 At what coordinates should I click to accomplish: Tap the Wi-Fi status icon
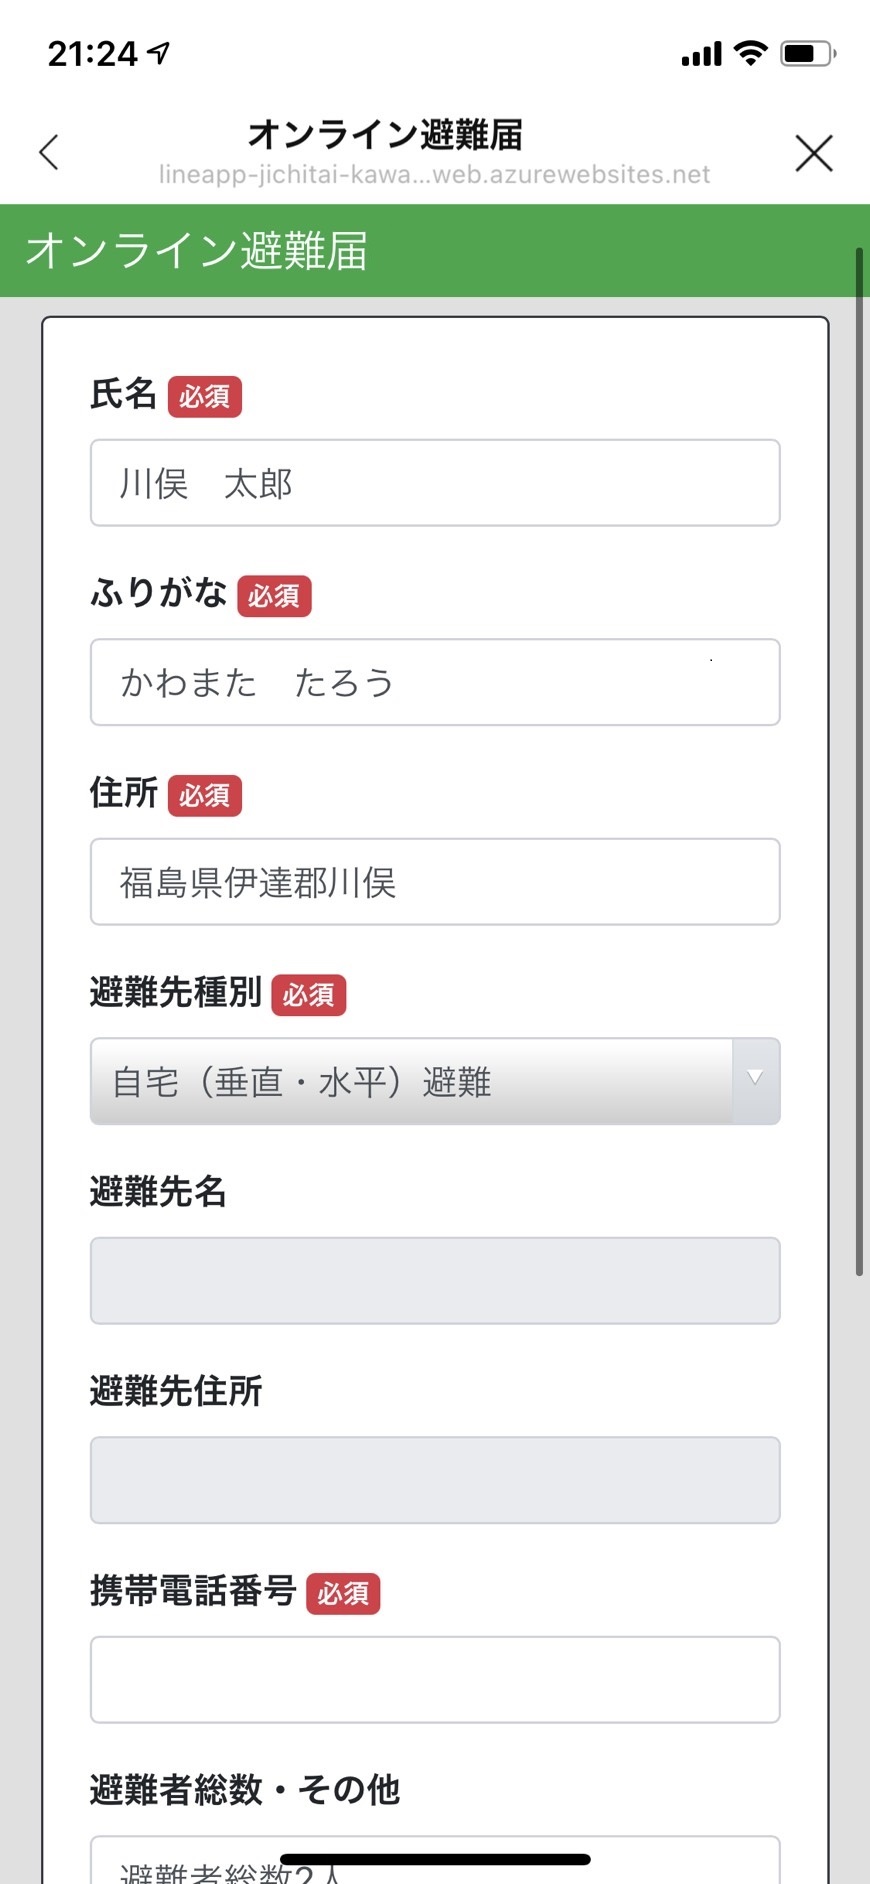(750, 53)
